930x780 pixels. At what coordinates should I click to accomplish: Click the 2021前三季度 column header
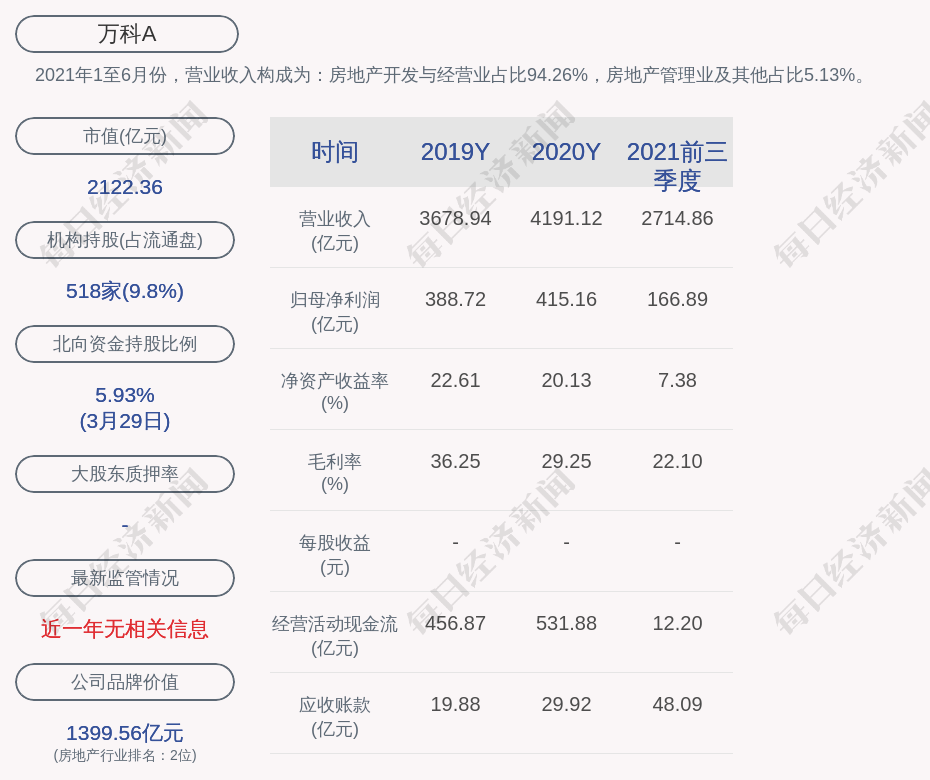point(677,166)
